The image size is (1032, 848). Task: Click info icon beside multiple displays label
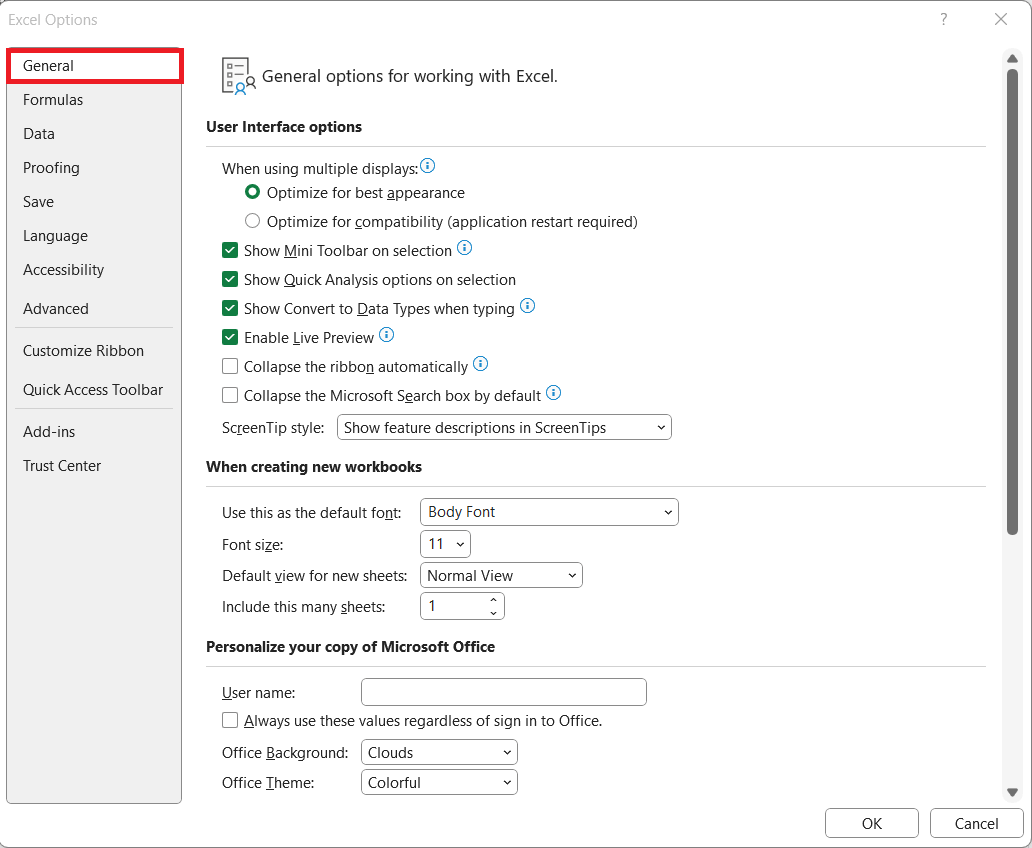427,165
